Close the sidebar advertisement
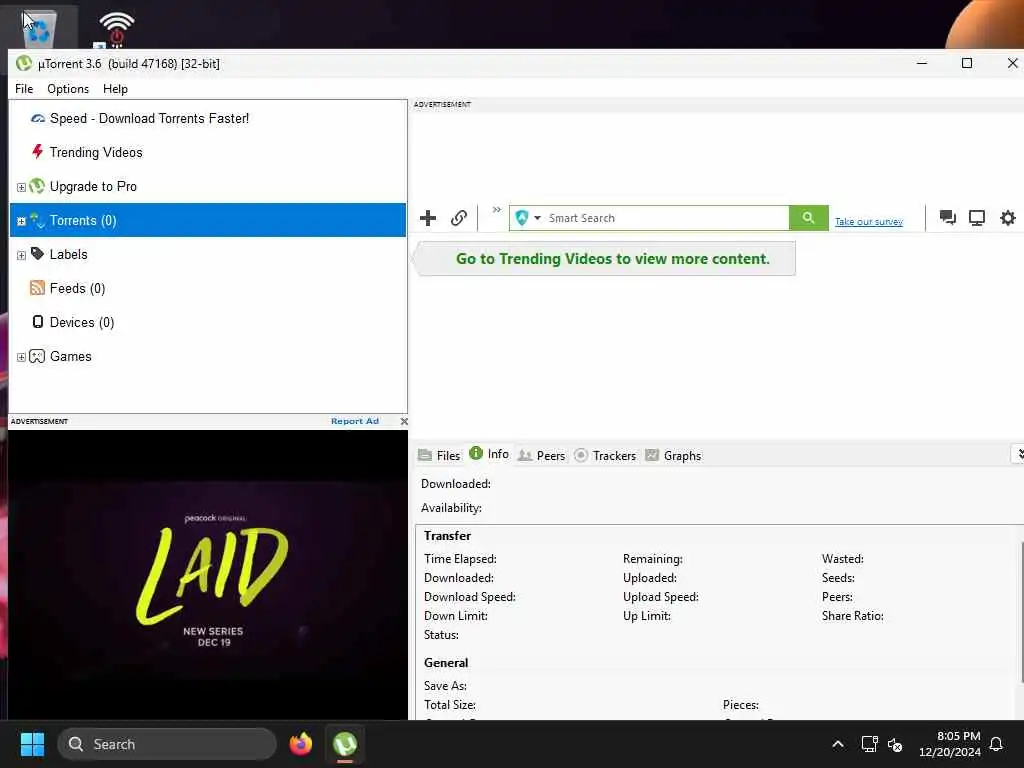The height and width of the screenshot is (768, 1024). coord(404,421)
